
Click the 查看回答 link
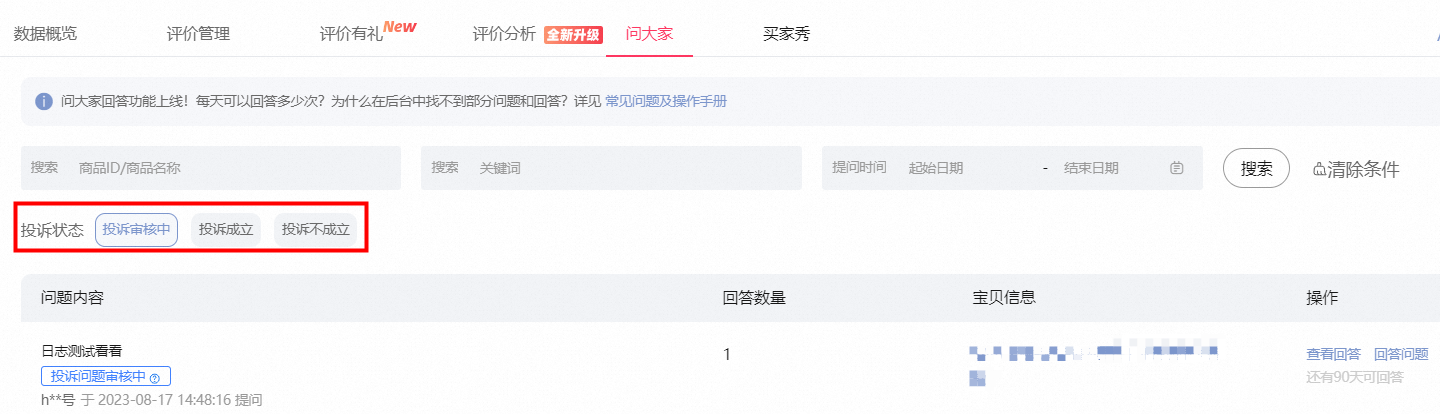point(1333,354)
